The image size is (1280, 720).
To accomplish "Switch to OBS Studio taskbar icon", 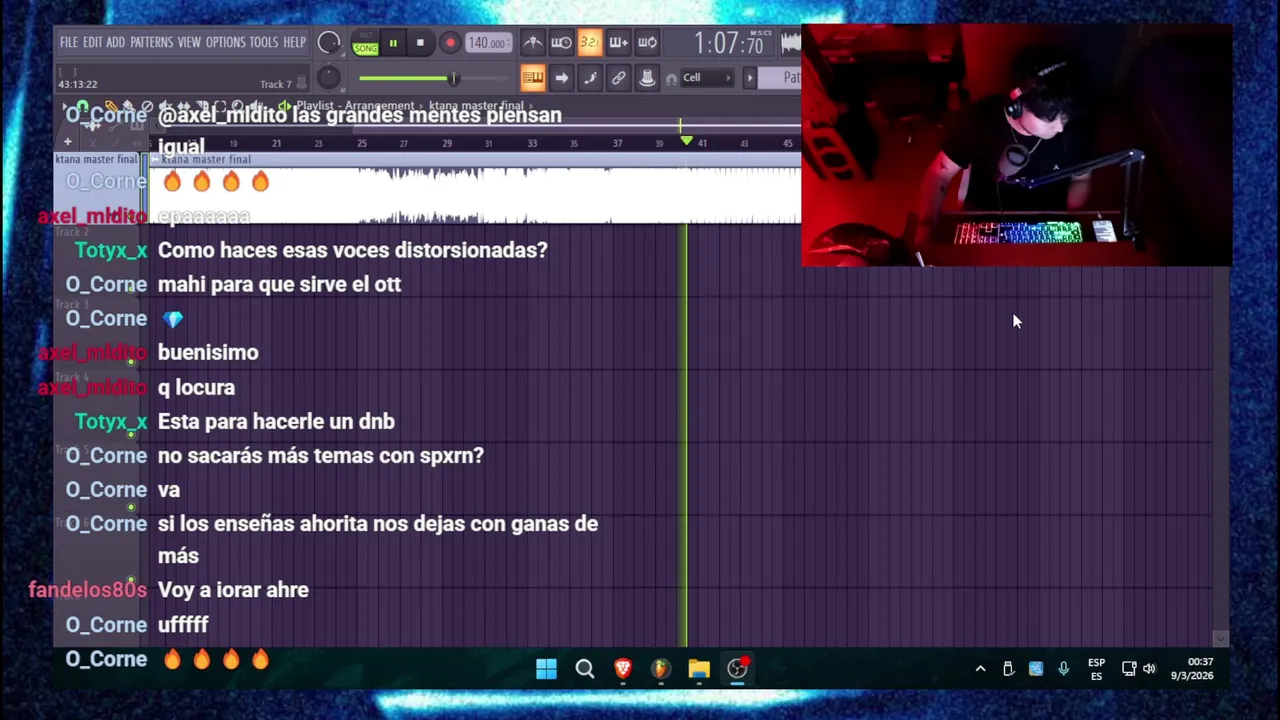I will coord(737,669).
